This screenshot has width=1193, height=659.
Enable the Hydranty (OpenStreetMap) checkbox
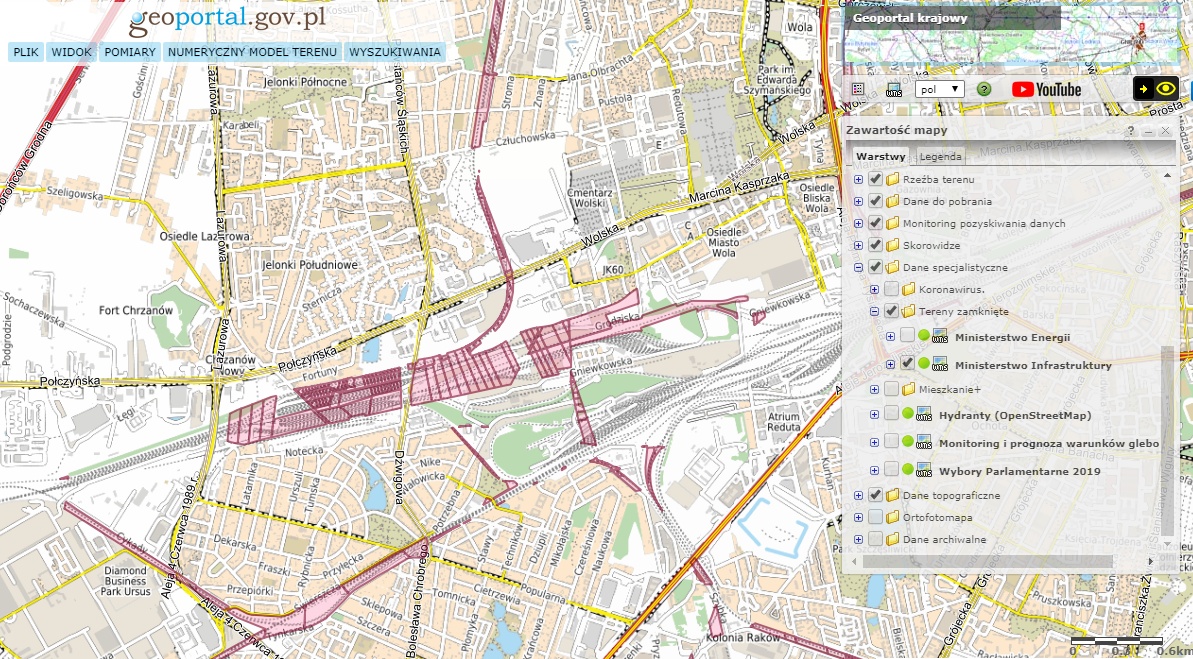click(x=891, y=414)
